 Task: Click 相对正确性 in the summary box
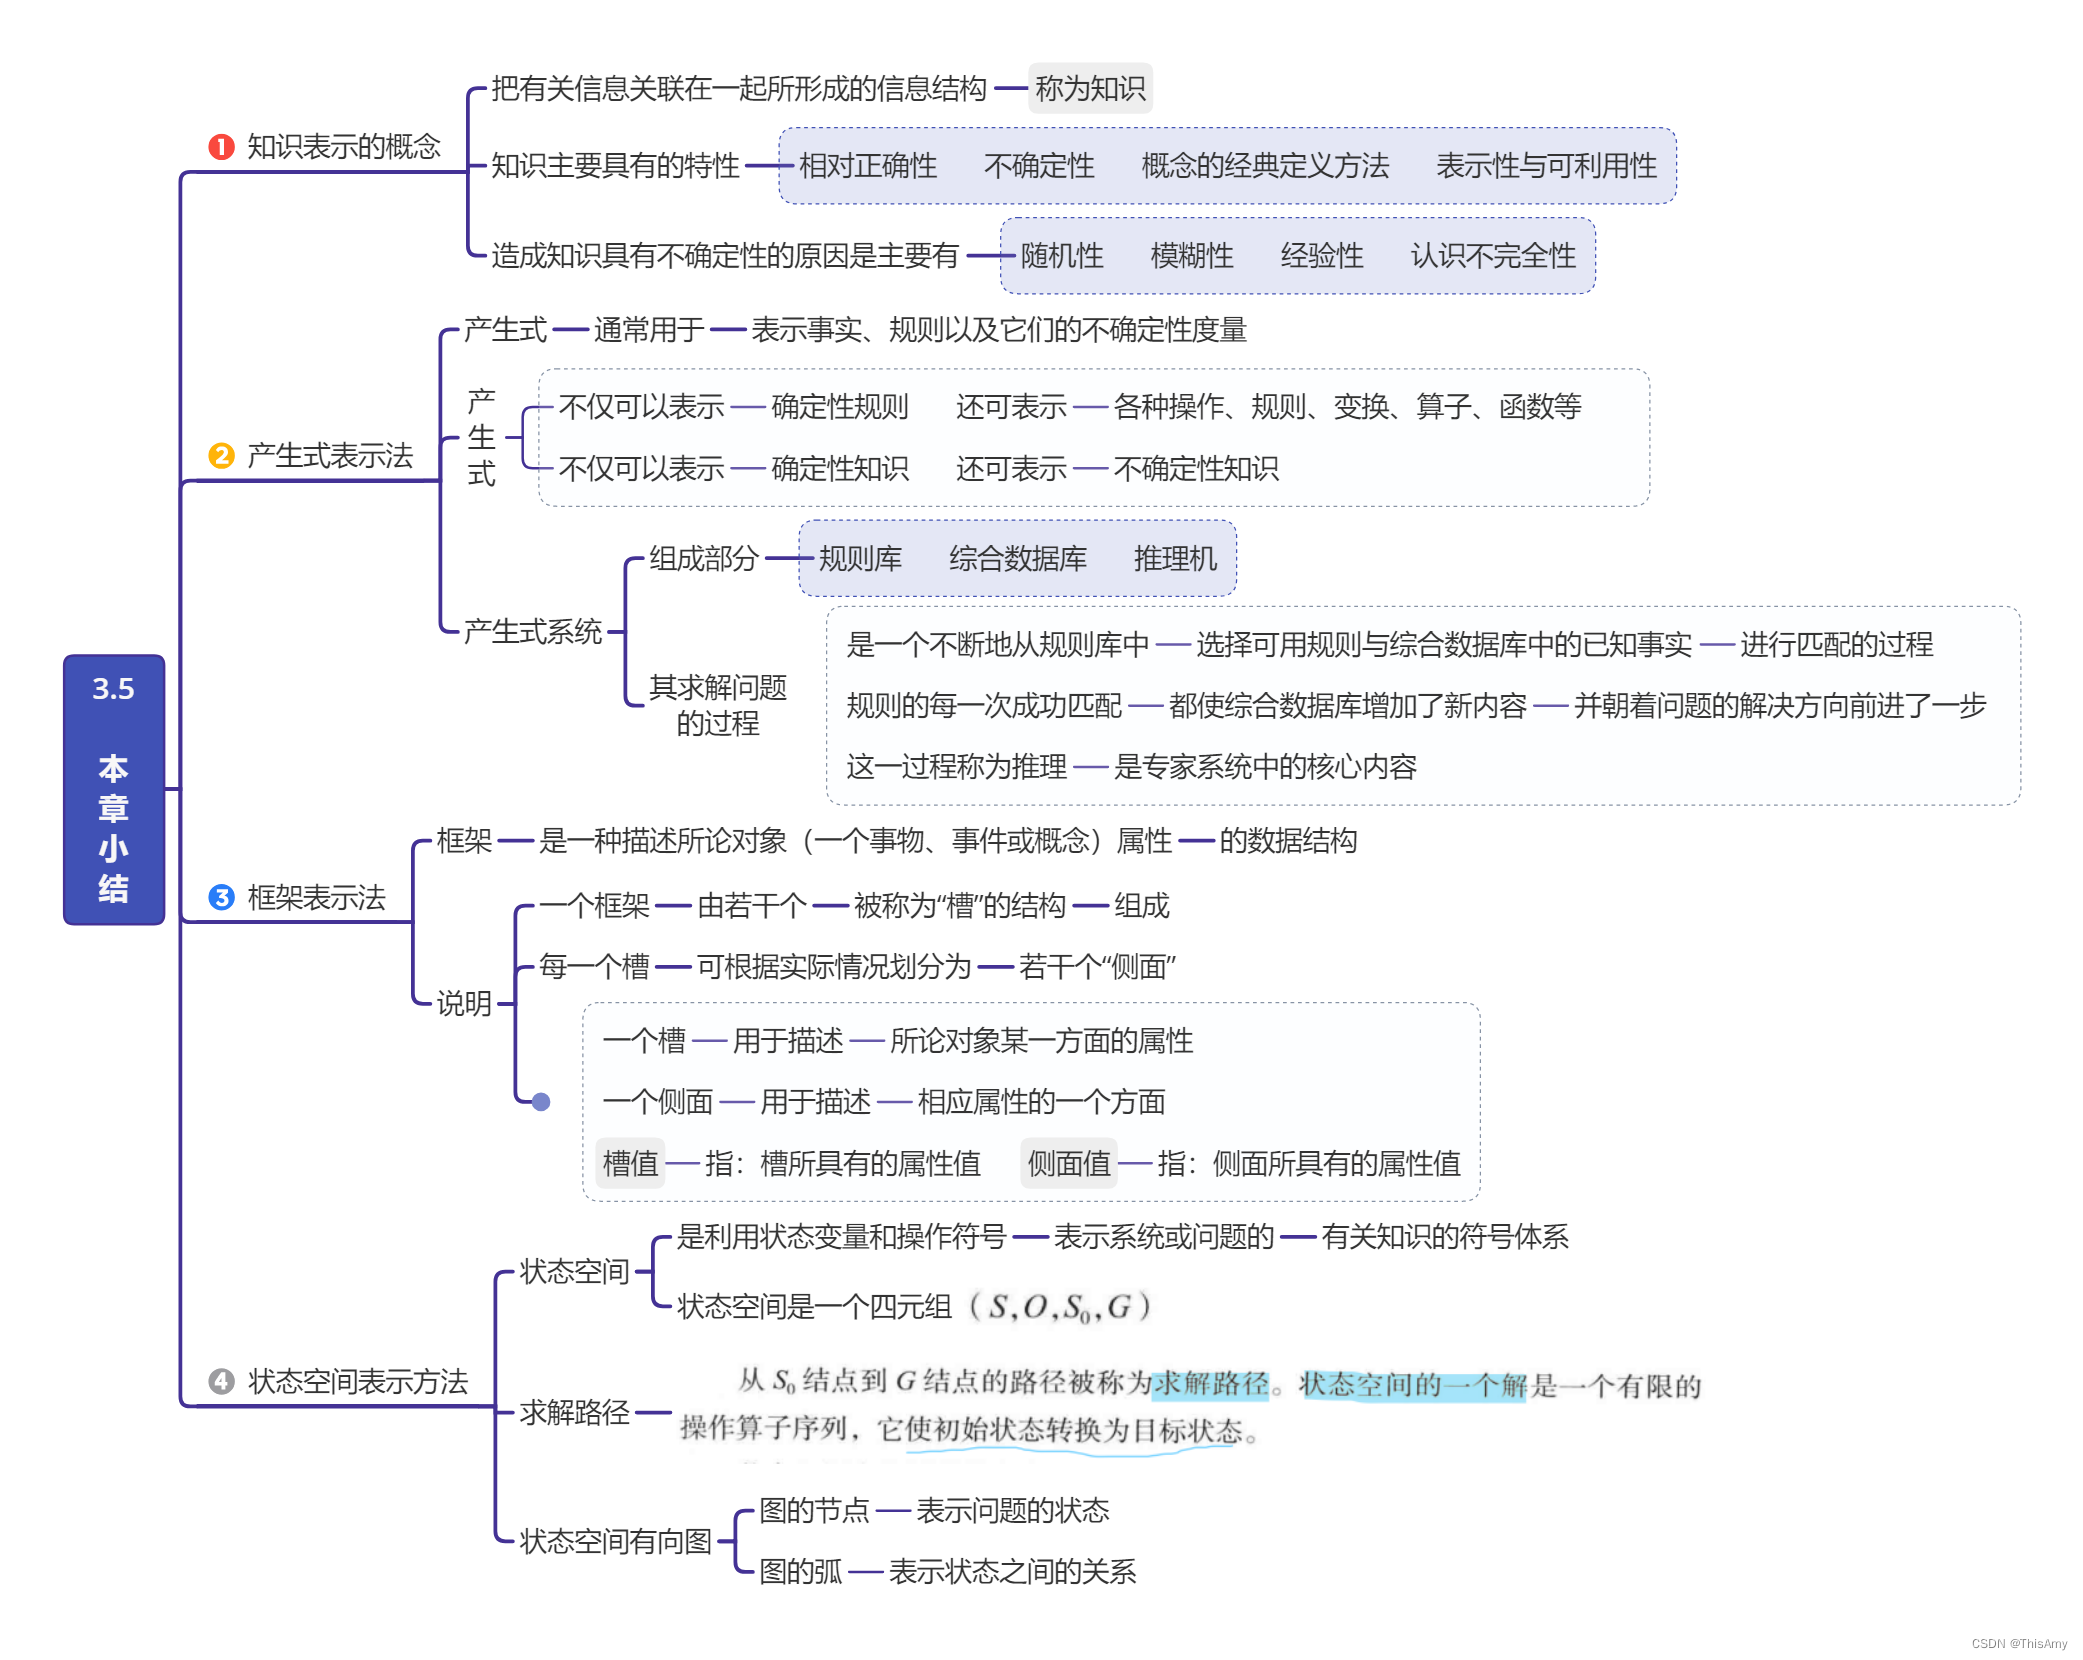[x=868, y=166]
